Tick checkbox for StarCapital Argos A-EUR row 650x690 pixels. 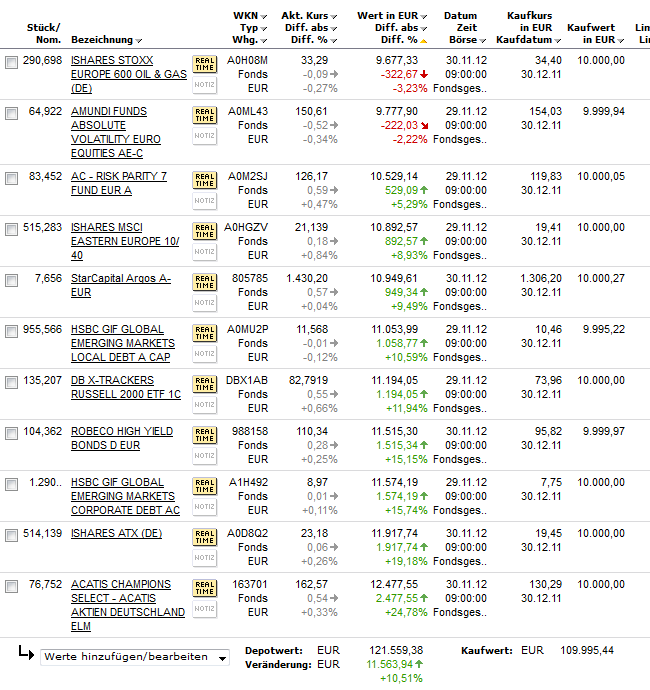[x=11, y=281]
